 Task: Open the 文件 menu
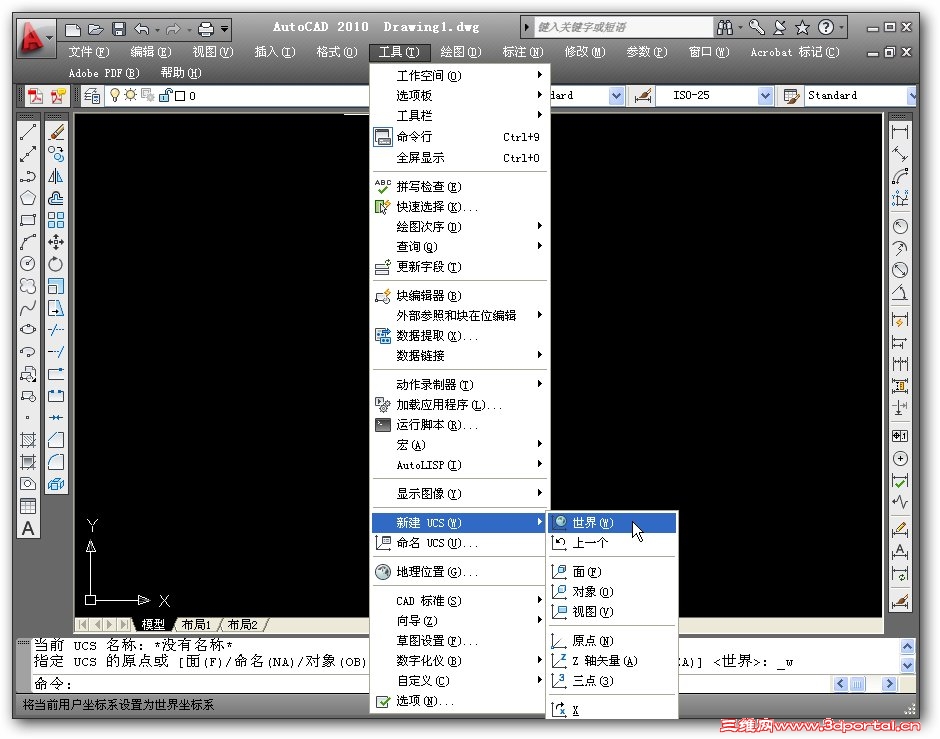pos(89,52)
